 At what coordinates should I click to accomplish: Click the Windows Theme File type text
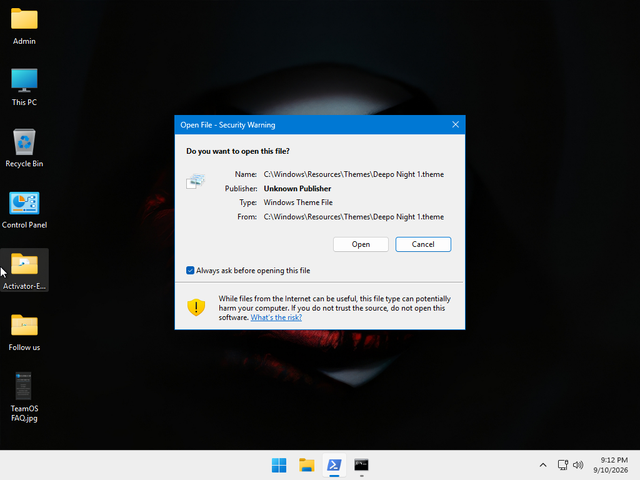click(x=298, y=202)
